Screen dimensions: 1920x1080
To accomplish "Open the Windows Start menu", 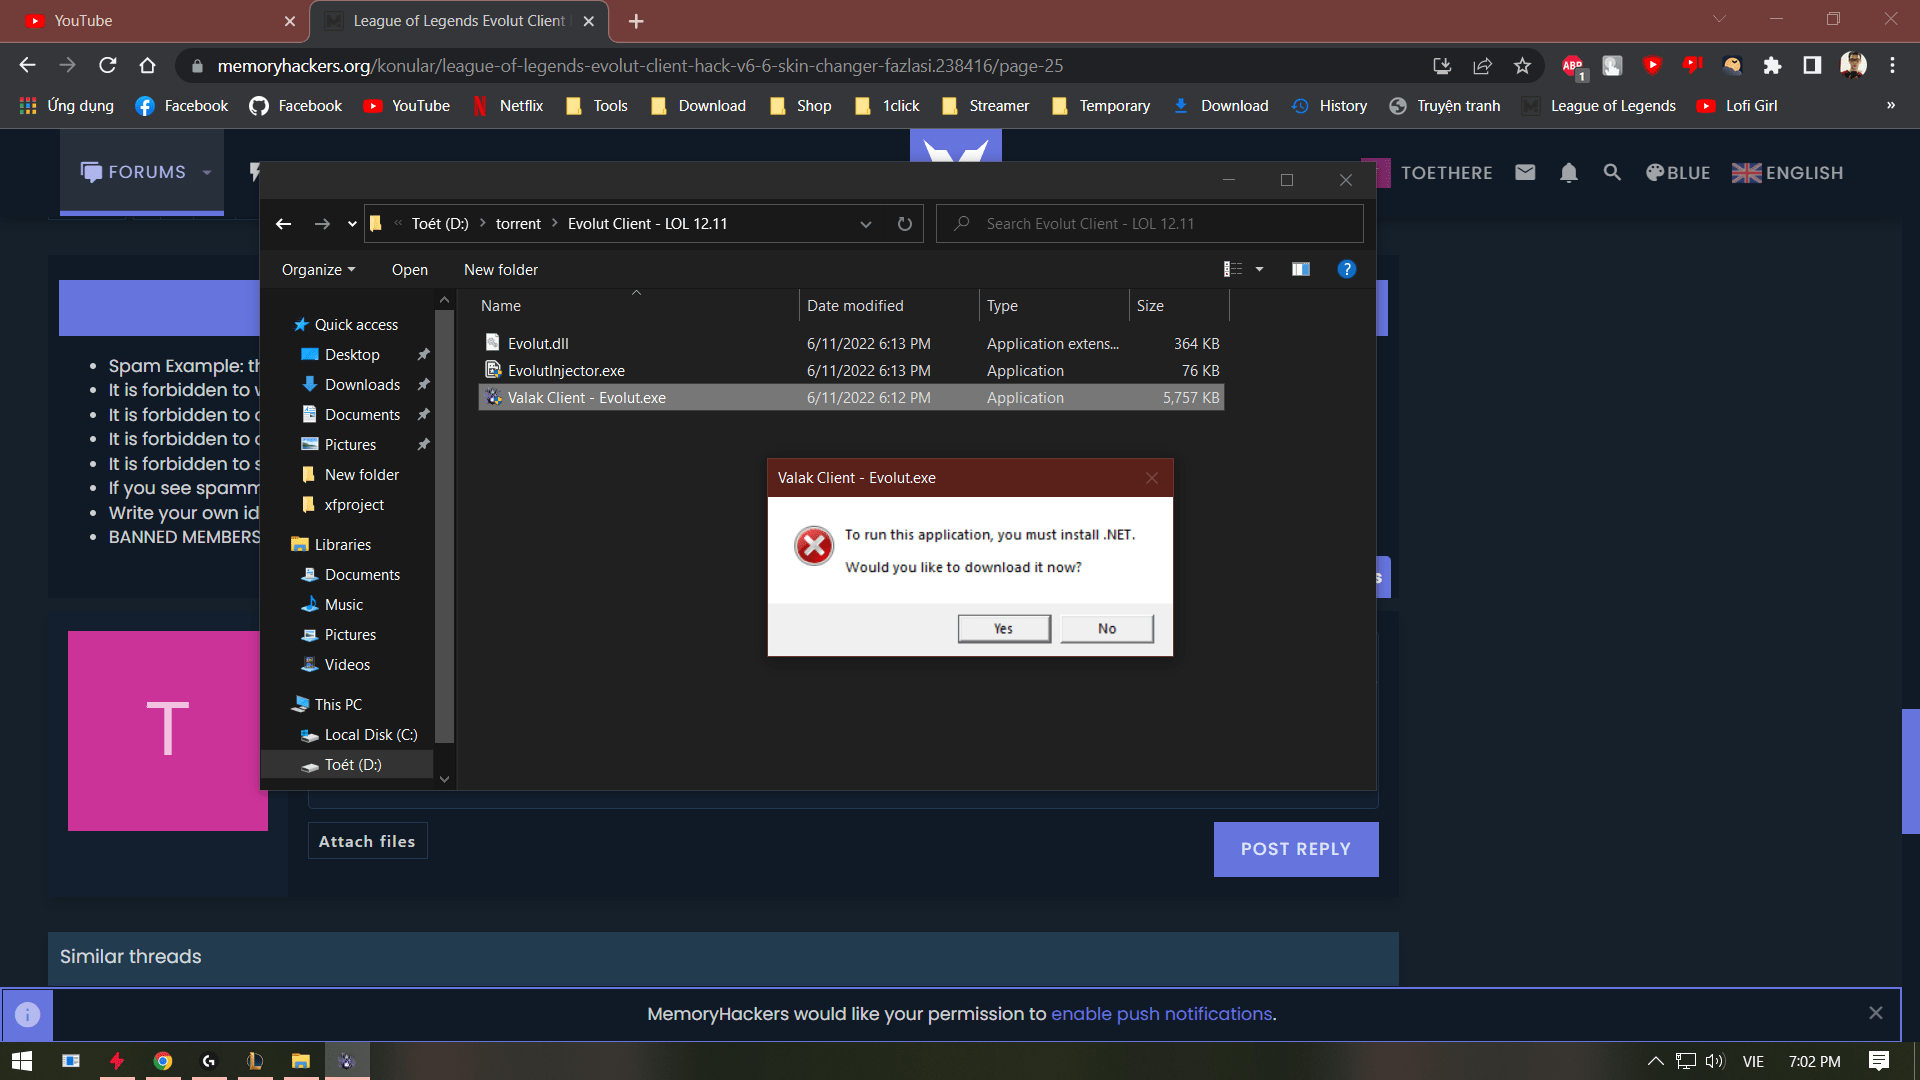I will point(22,1061).
